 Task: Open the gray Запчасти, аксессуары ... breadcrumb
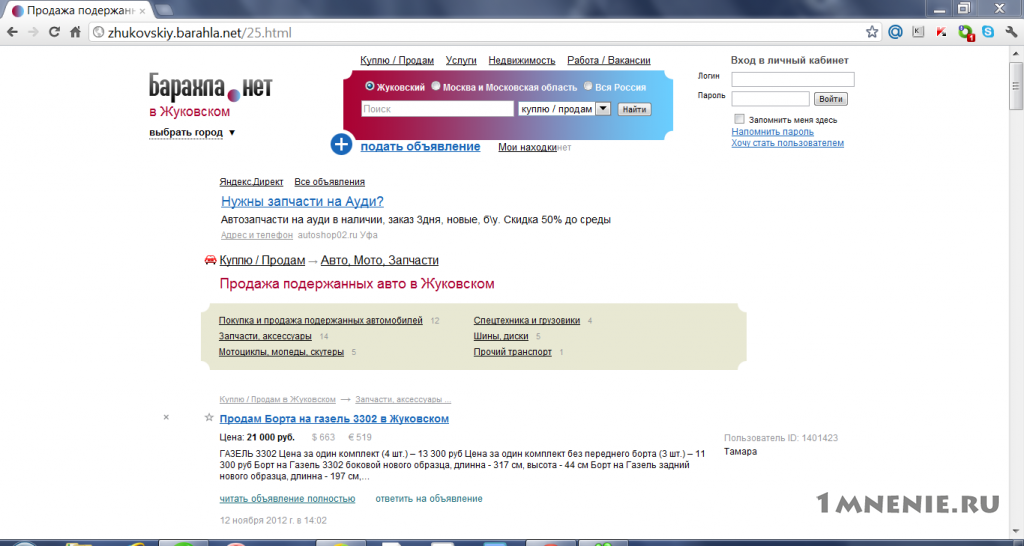point(403,399)
